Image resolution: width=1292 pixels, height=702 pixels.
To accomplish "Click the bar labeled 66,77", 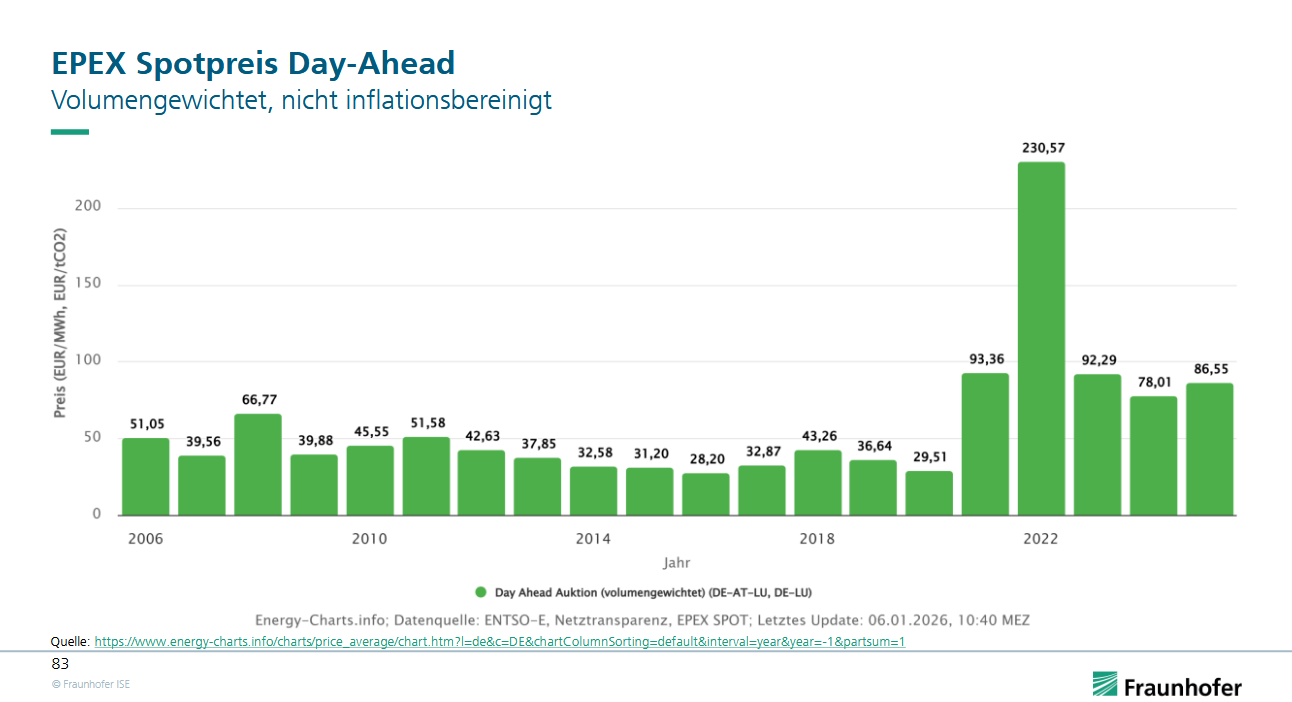I will pos(258,464).
